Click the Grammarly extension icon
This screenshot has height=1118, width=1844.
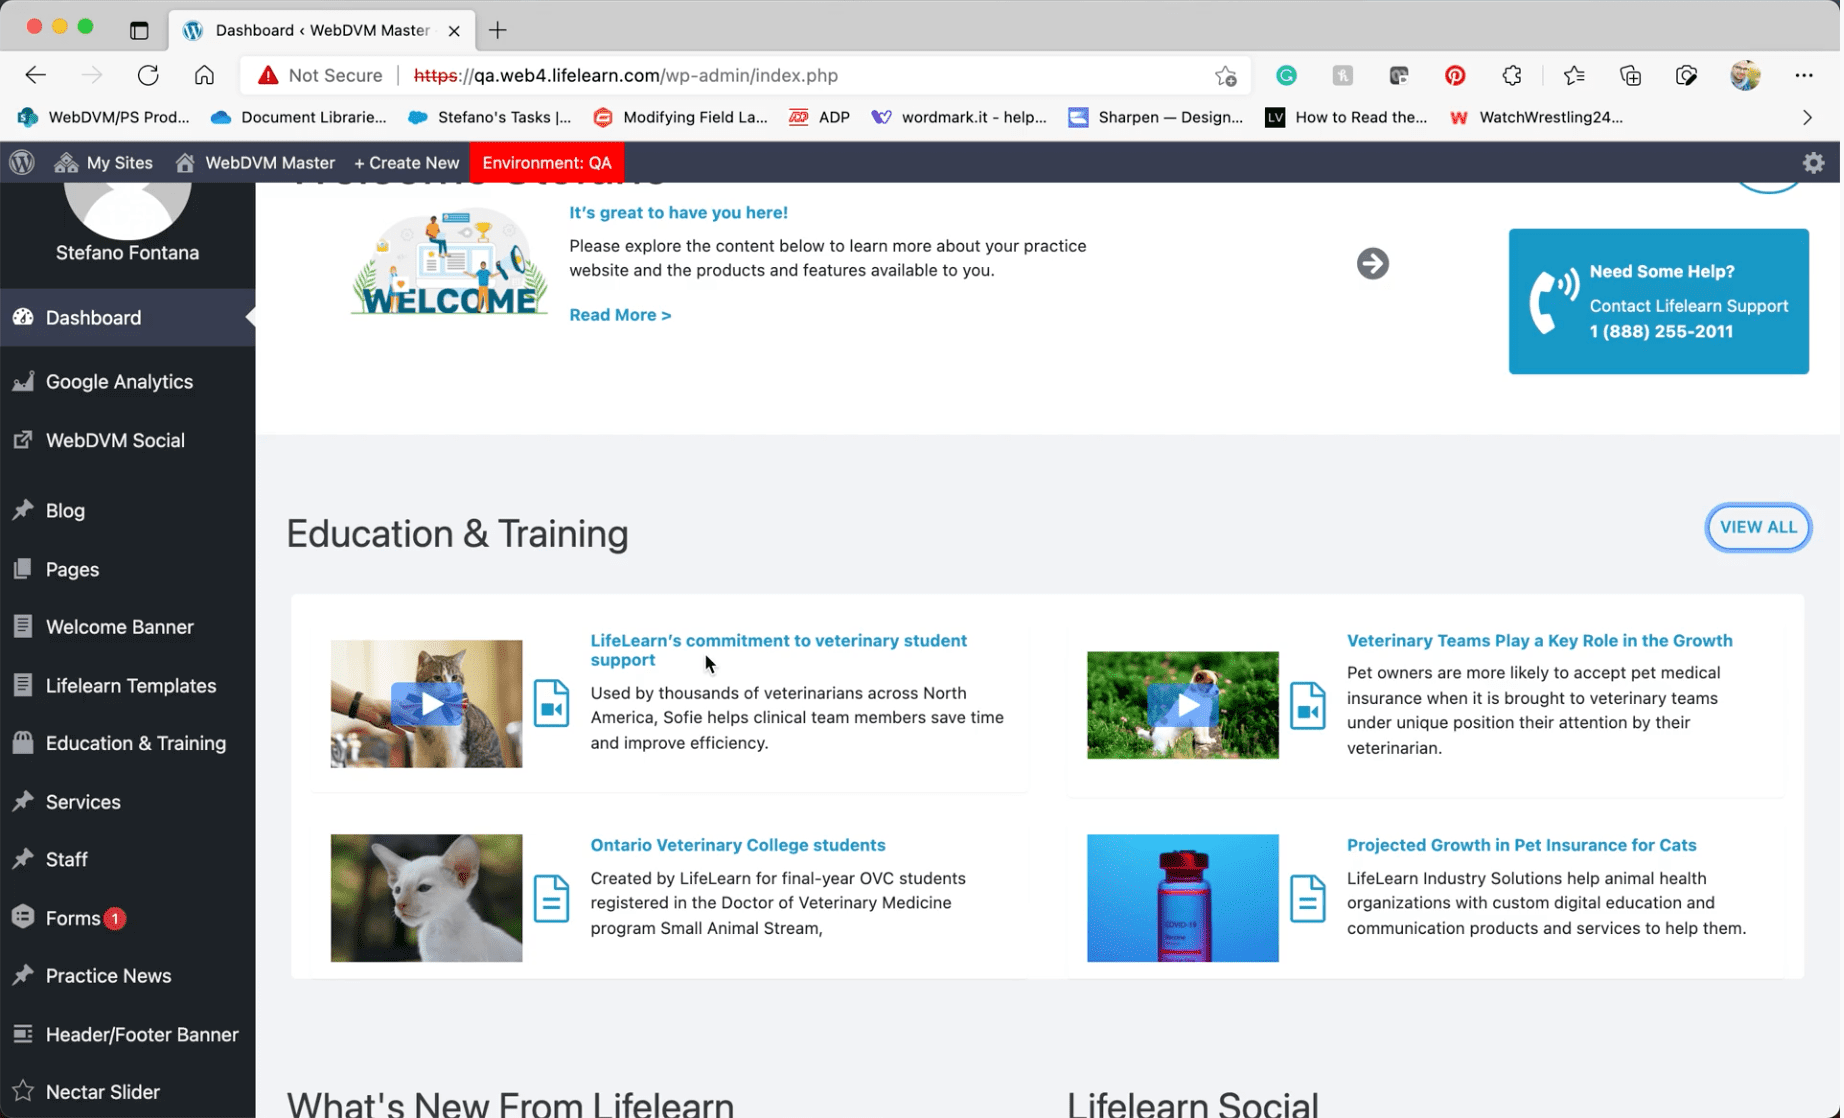pyautogui.click(x=1286, y=75)
